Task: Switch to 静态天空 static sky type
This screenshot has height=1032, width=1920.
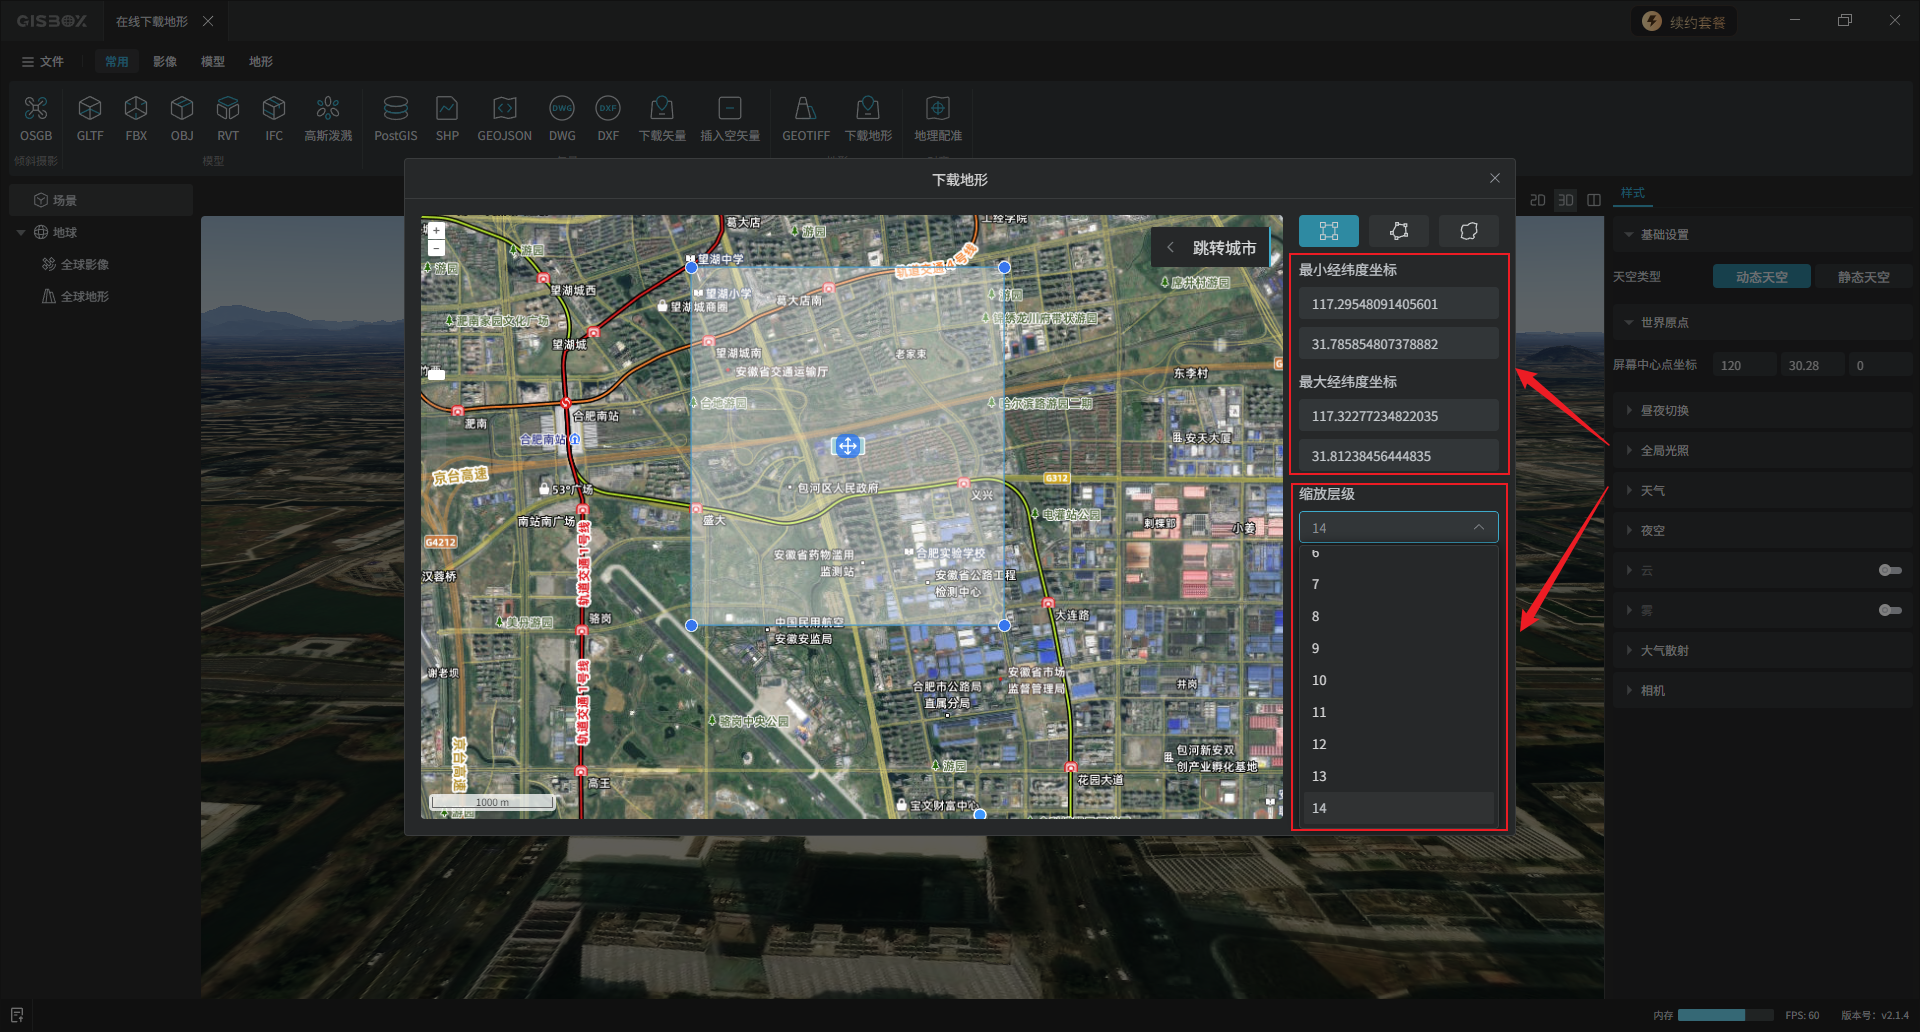Action: tap(1863, 277)
